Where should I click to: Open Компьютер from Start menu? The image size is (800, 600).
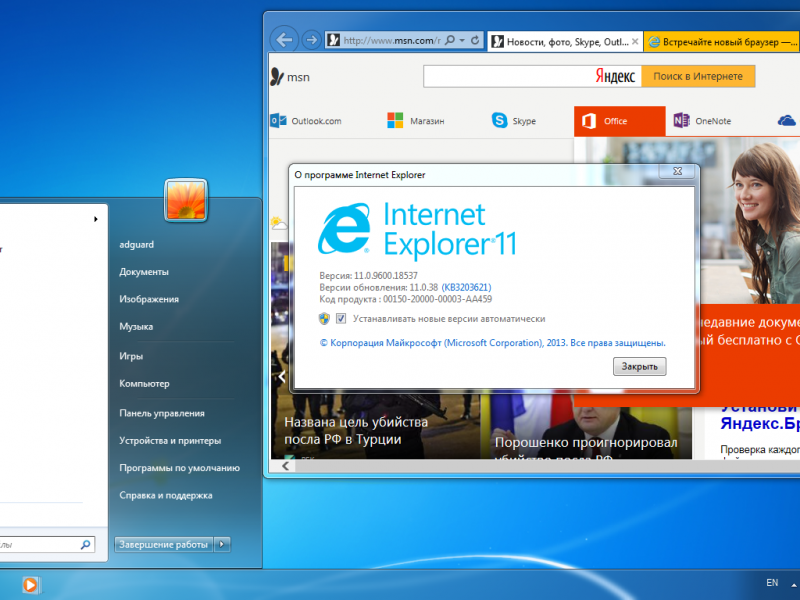[144, 384]
